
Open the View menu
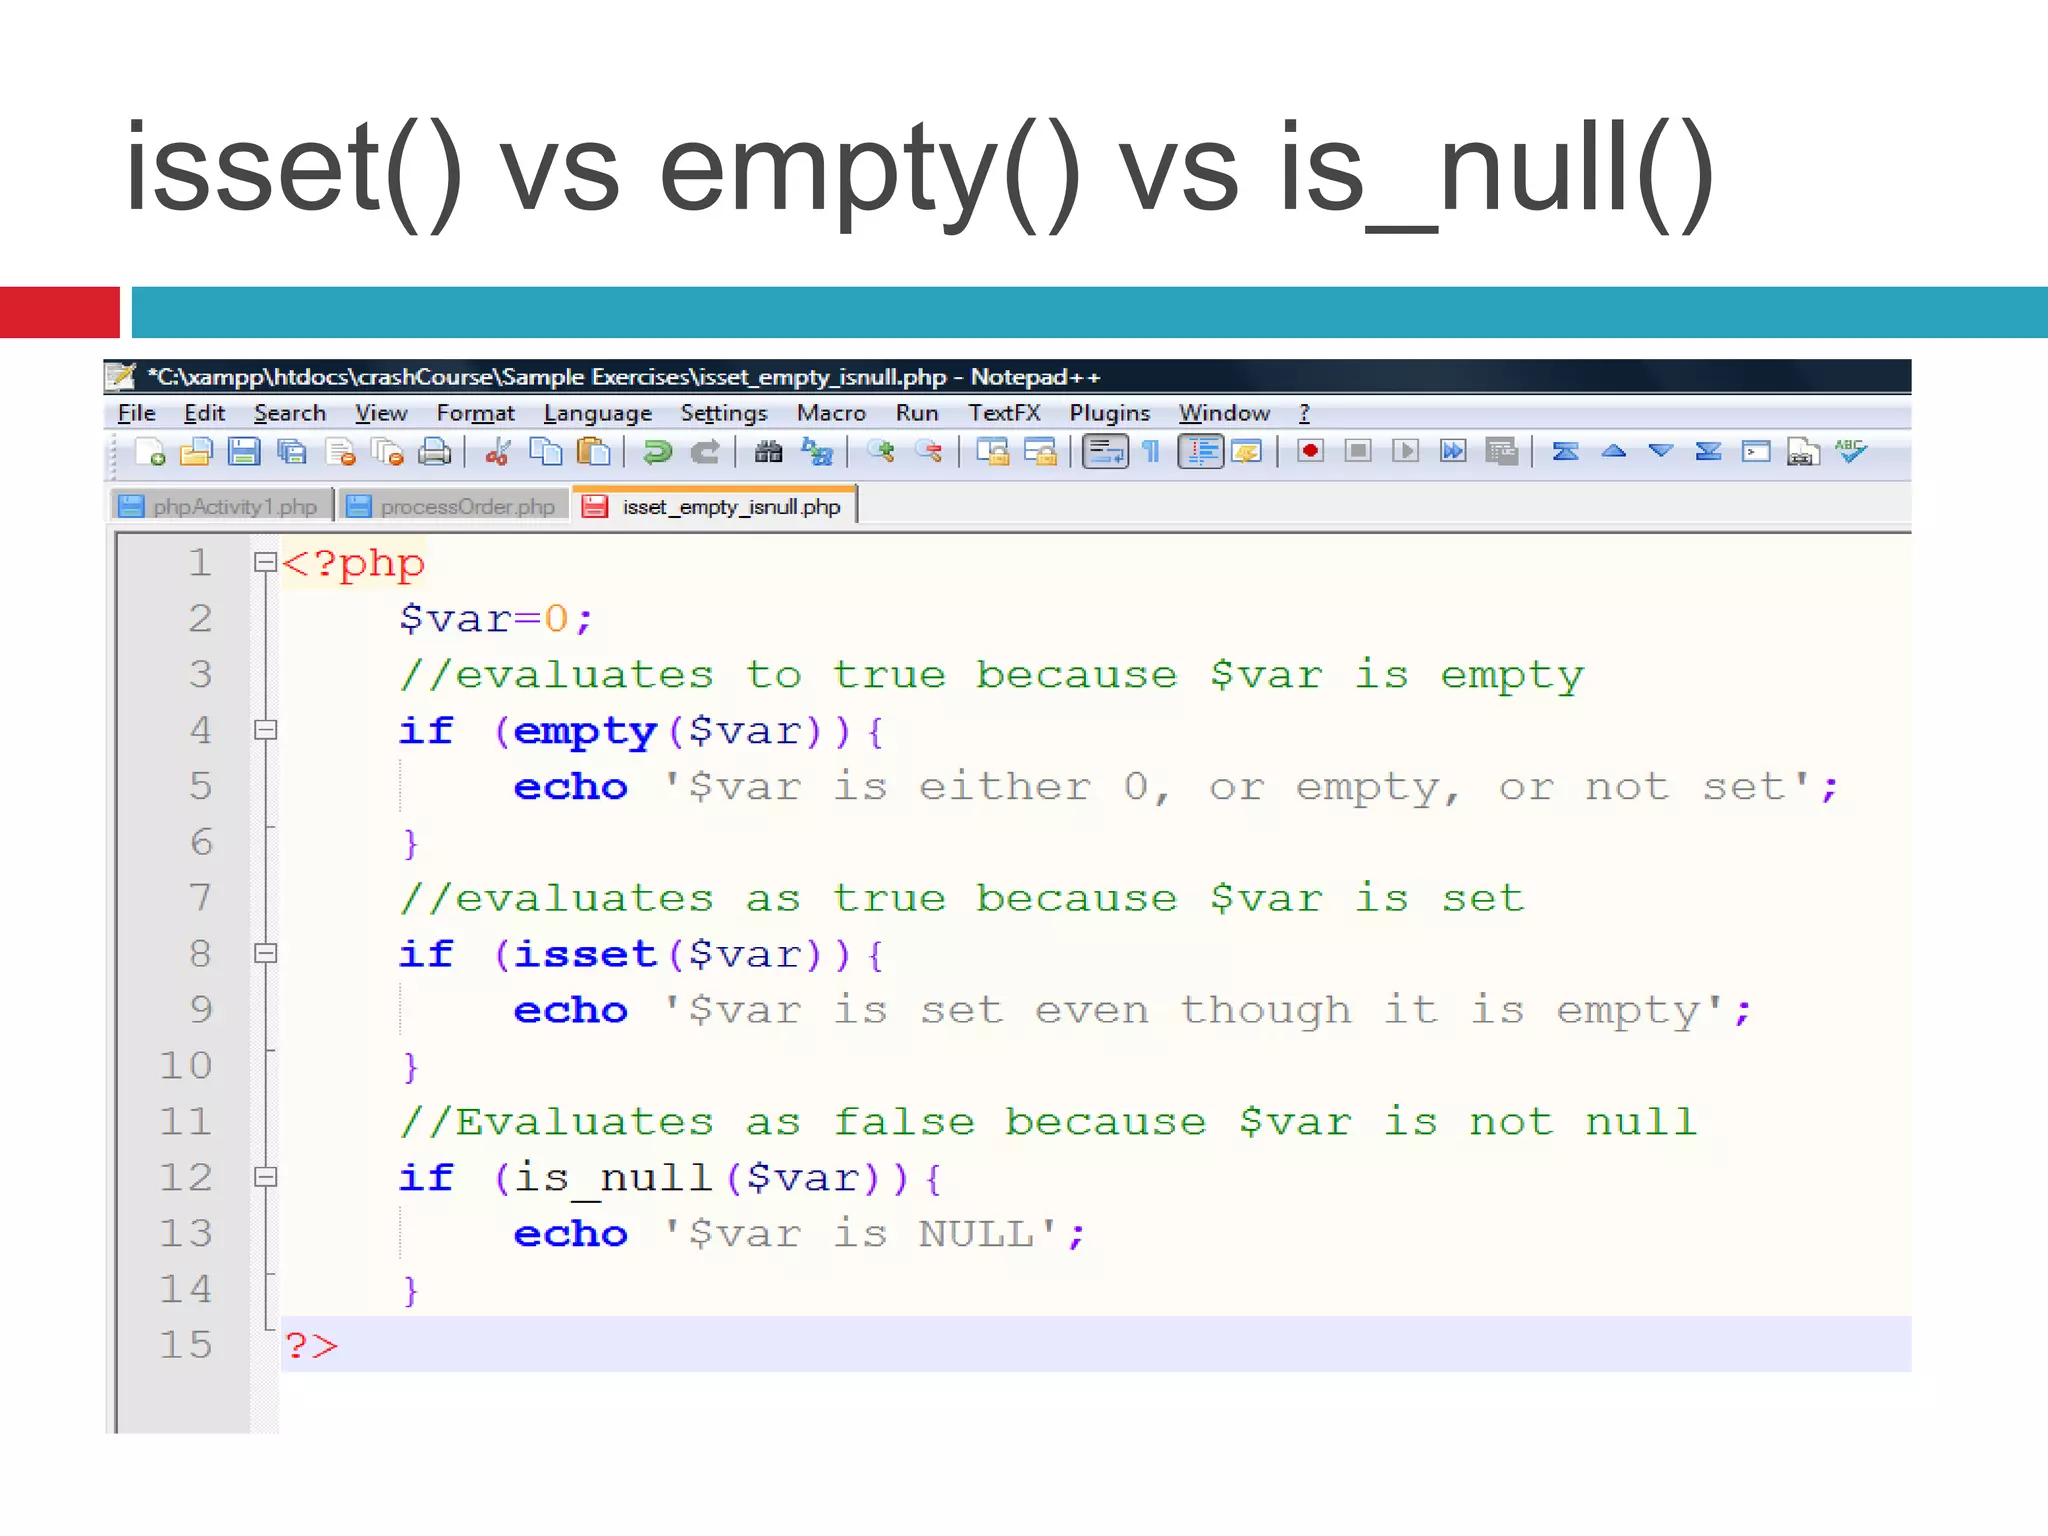(381, 413)
